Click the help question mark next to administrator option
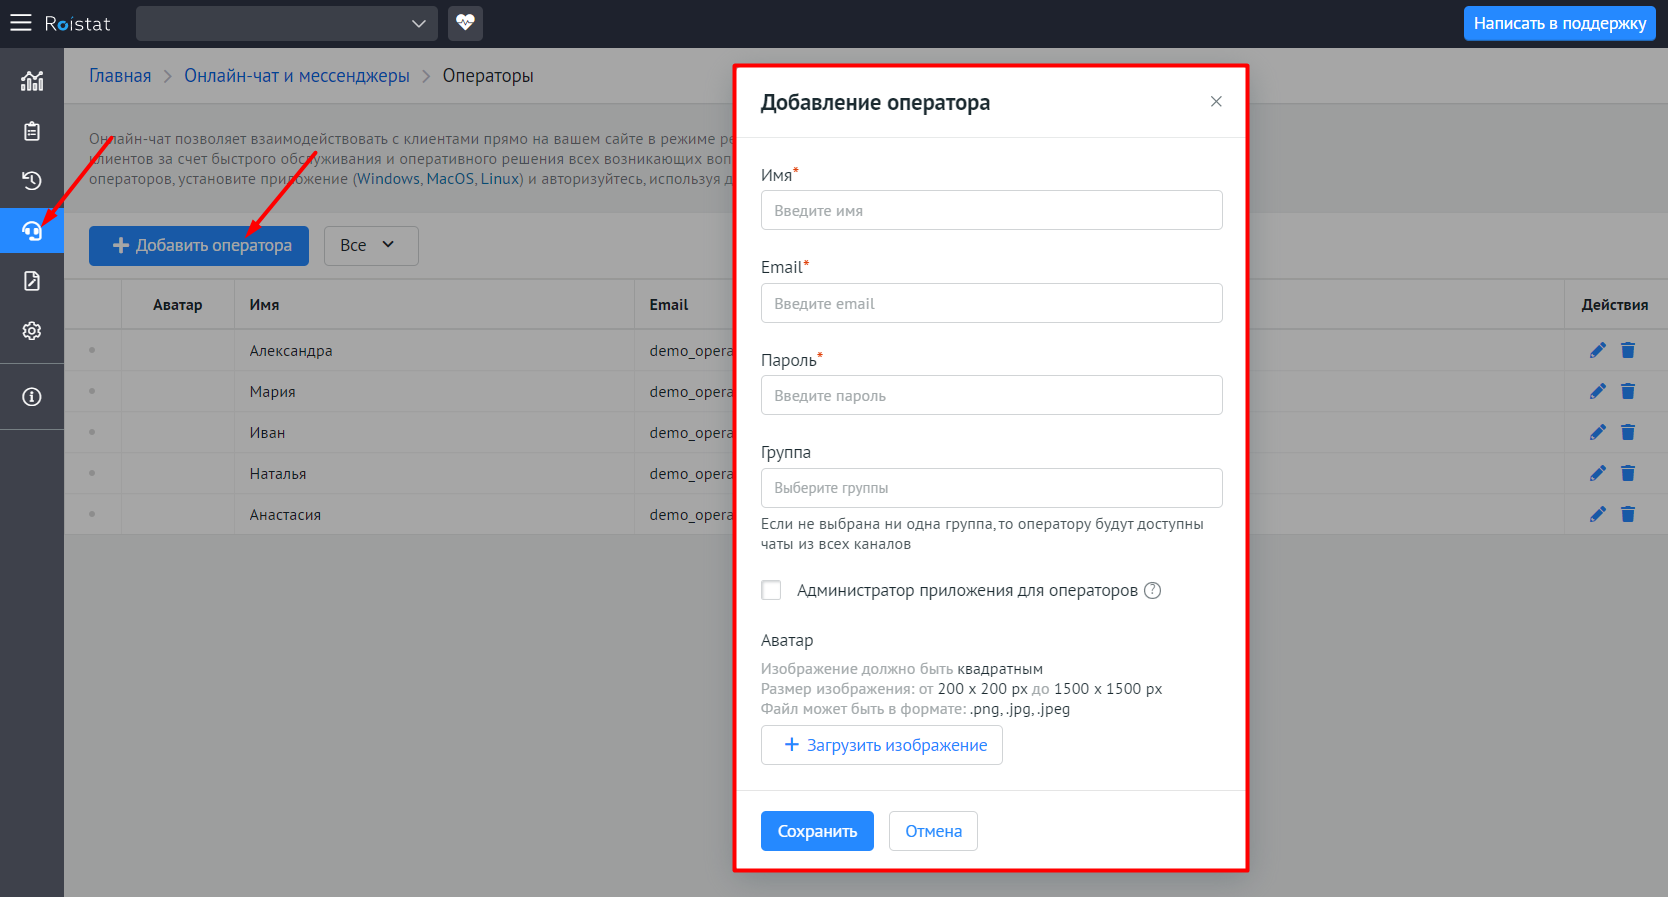Screen dimensions: 1668x897 coord(1152,590)
